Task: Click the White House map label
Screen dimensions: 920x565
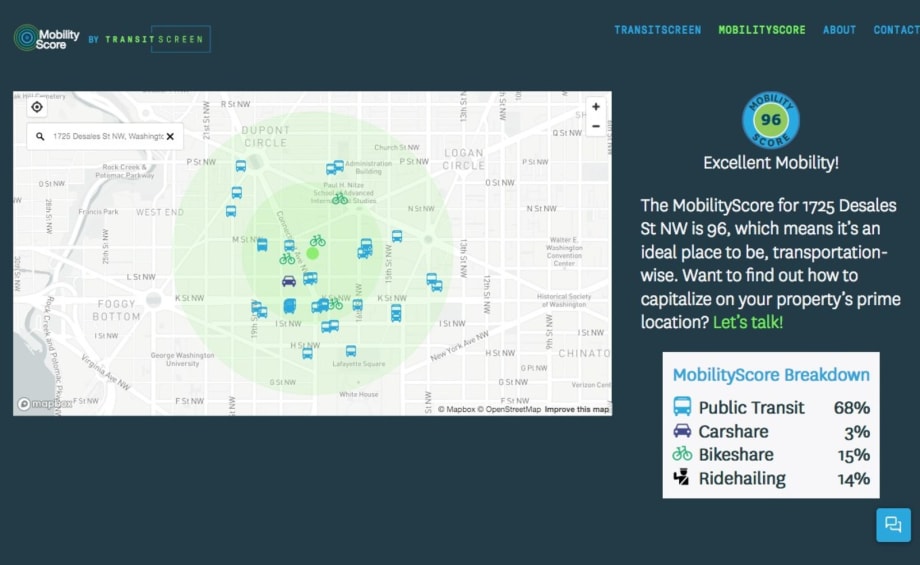Action: (x=358, y=394)
